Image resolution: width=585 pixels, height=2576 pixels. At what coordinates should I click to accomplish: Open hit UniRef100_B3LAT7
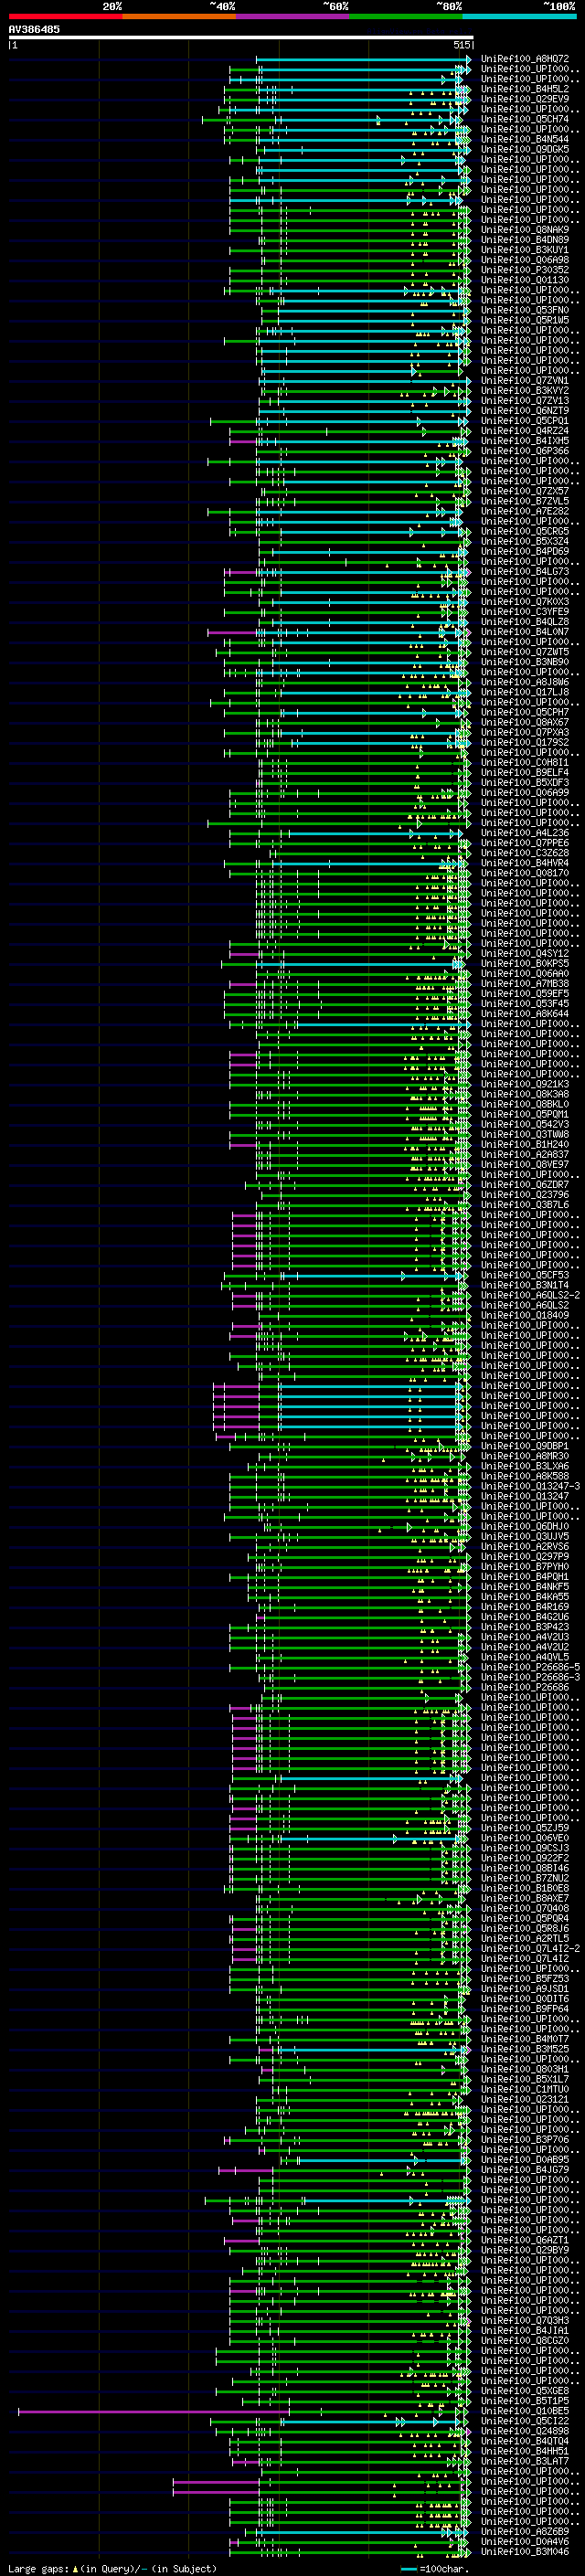525,2461
